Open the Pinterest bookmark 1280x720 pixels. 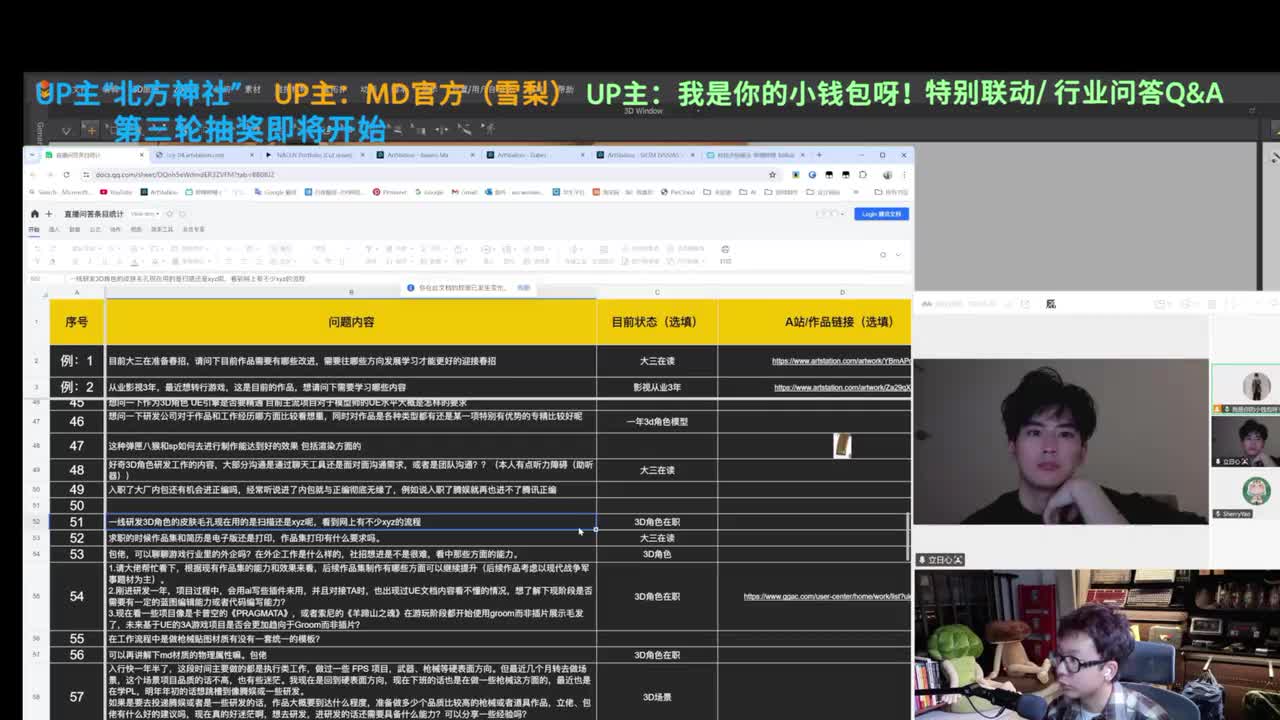[390, 192]
